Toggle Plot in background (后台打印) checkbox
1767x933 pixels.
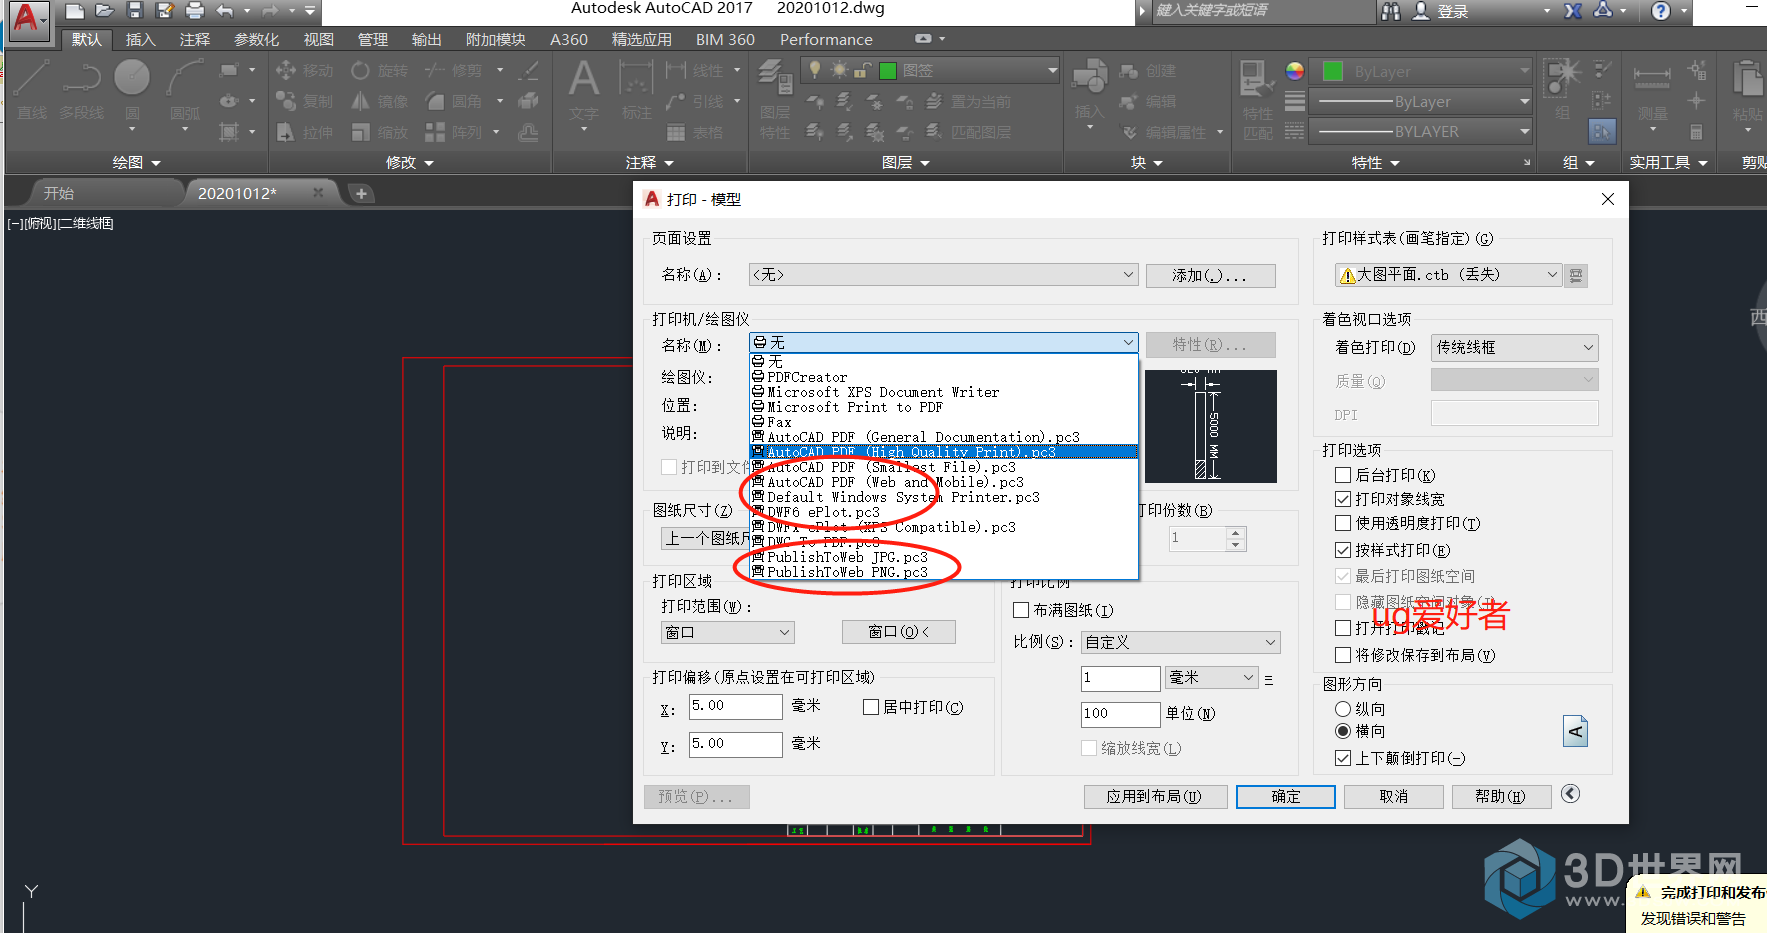(x=1343, y=475)
